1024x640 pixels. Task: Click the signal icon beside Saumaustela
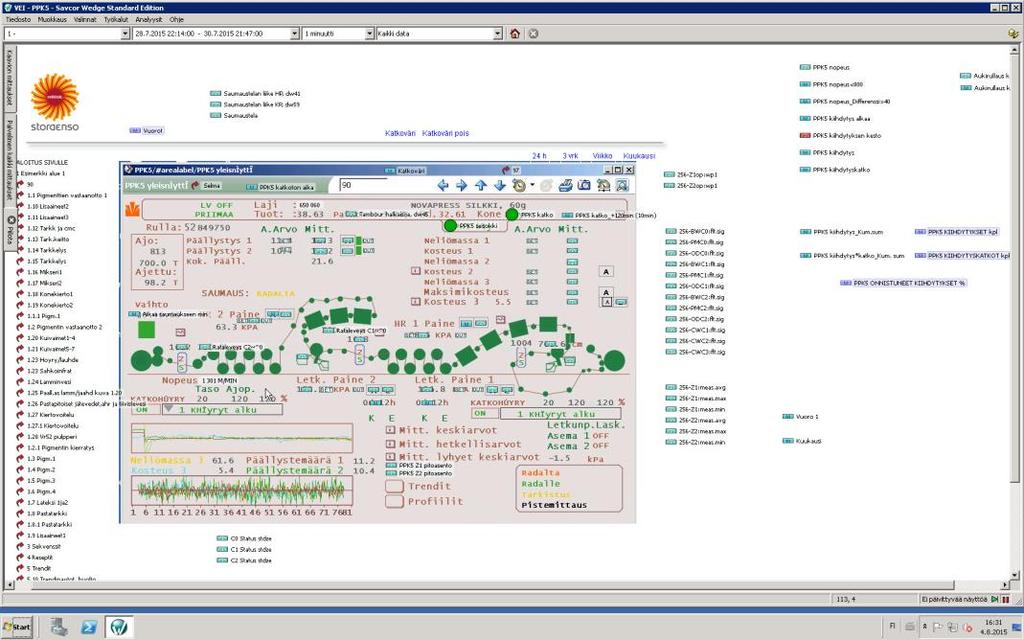(x=216, y=116)
